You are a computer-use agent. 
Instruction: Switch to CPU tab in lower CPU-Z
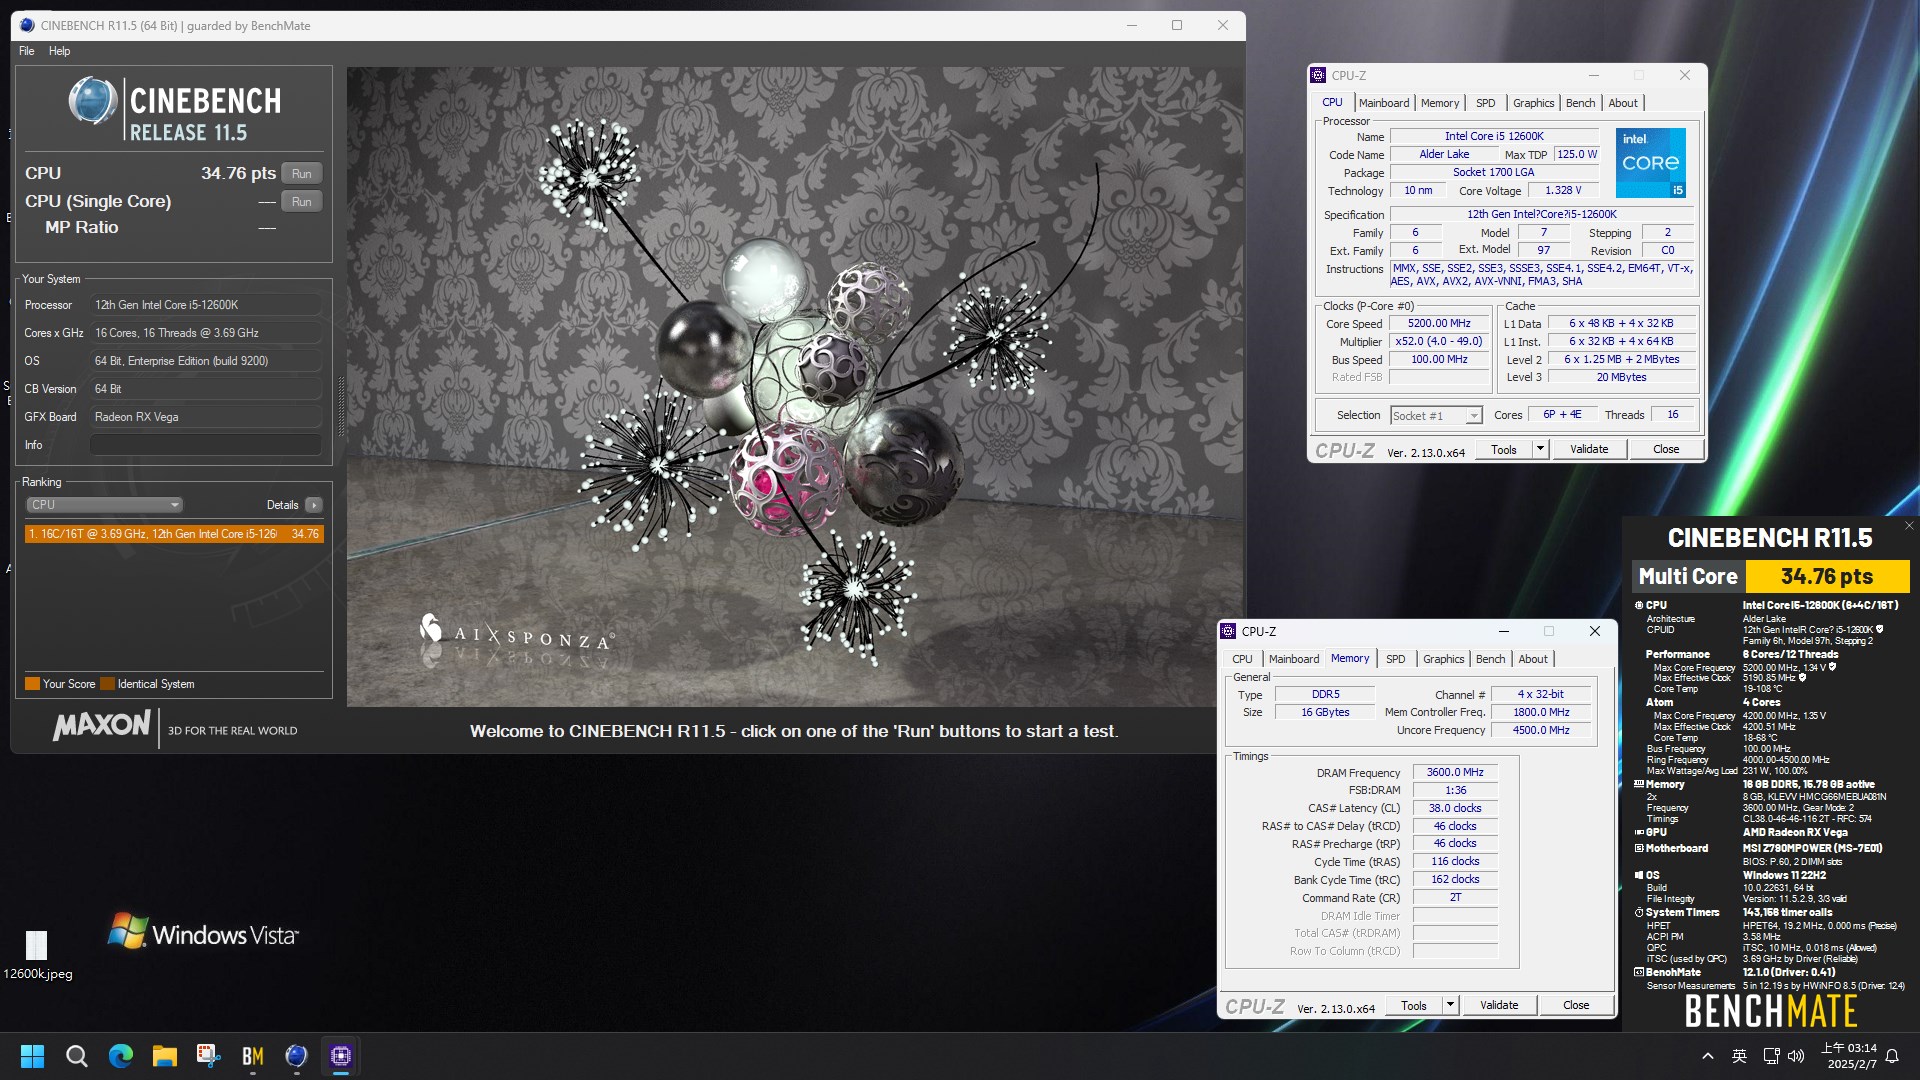pyautogui.click(x=1242, y=659)
